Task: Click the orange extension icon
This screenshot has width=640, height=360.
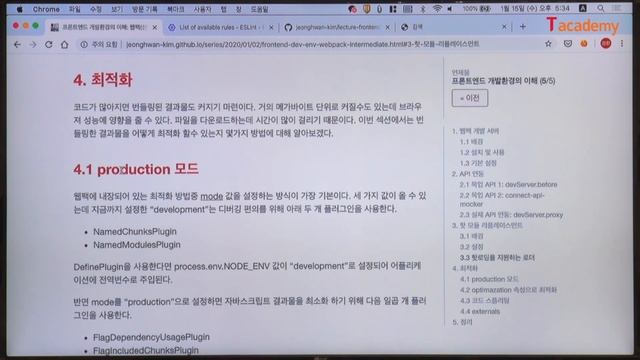Action: [x=584, y=44]
